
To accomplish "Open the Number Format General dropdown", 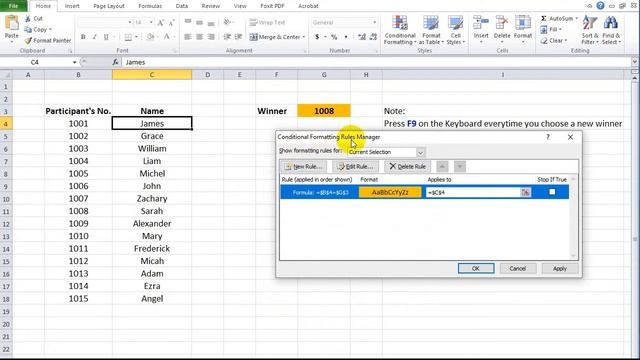I will coord(374,22).
